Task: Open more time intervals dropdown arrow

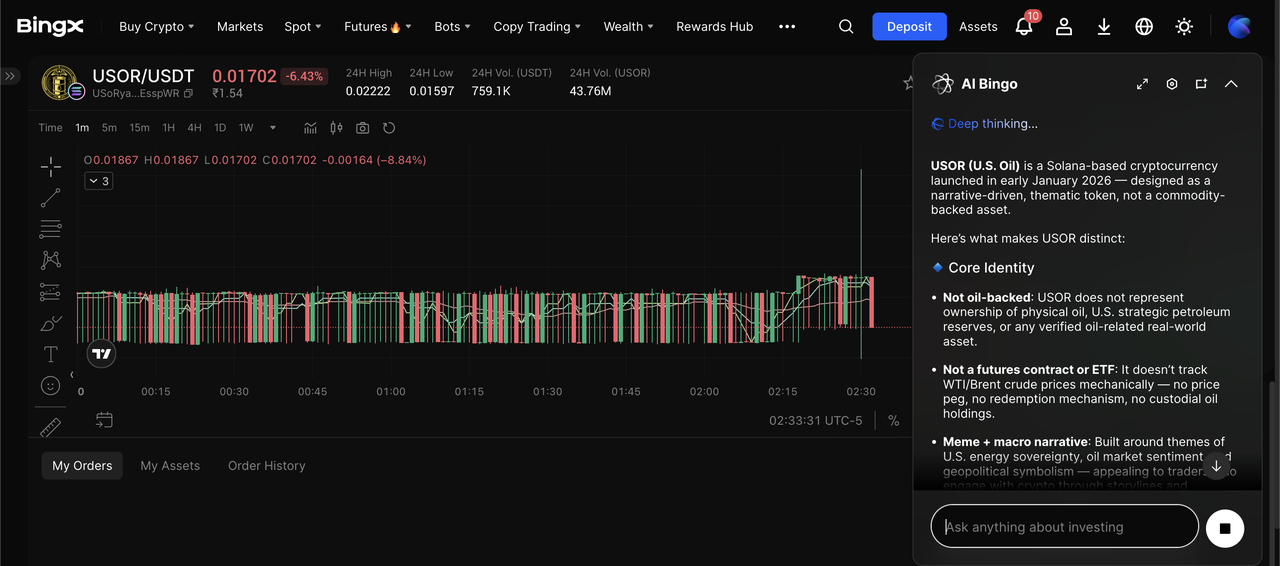Action: 273,128
